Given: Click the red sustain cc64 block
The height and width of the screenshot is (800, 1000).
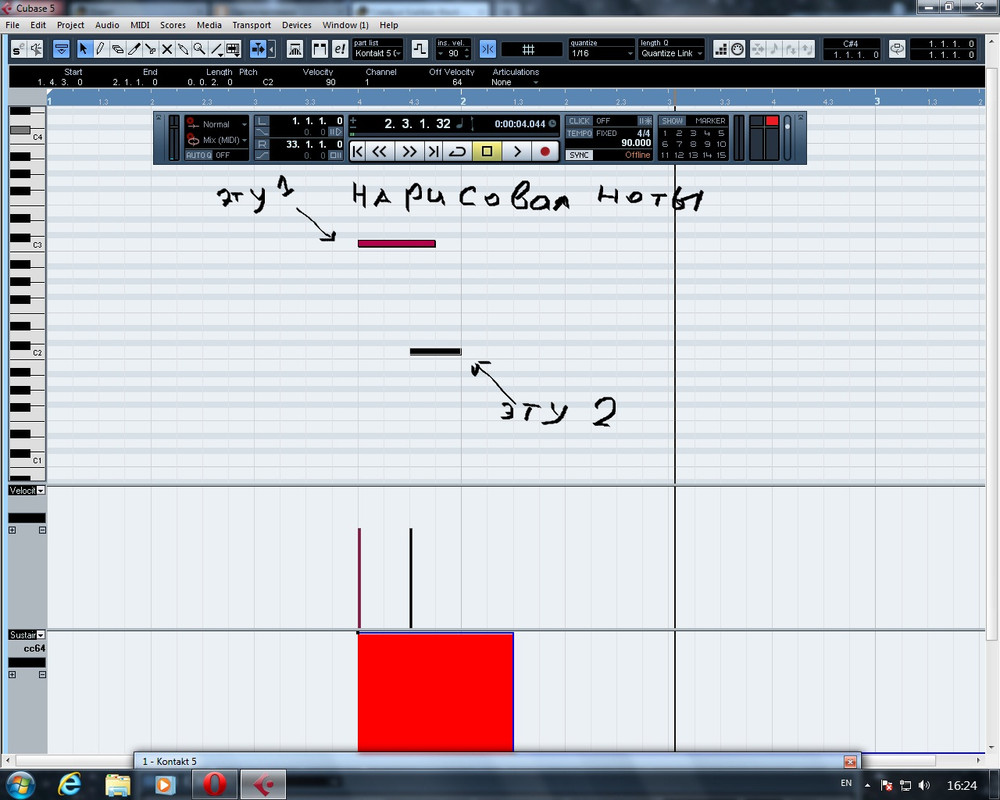Looking at the screenshot, I should 436,692.
